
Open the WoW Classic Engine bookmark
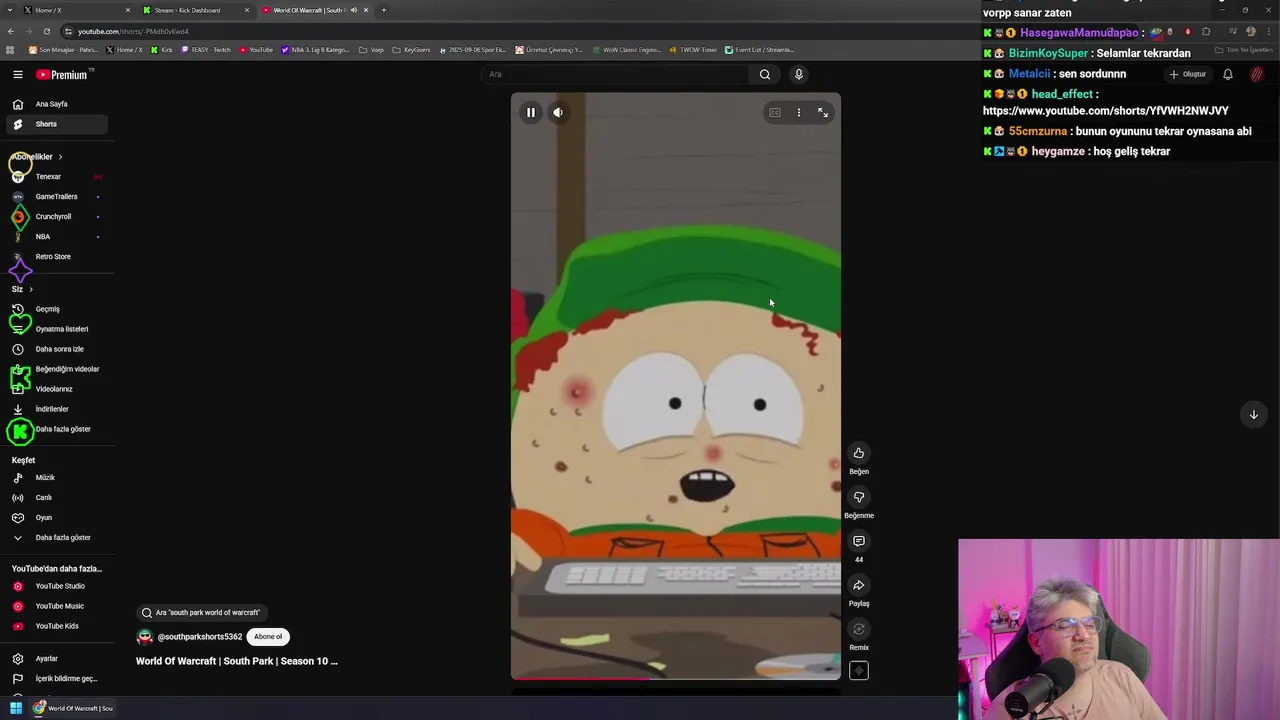[x=627, y=50]
